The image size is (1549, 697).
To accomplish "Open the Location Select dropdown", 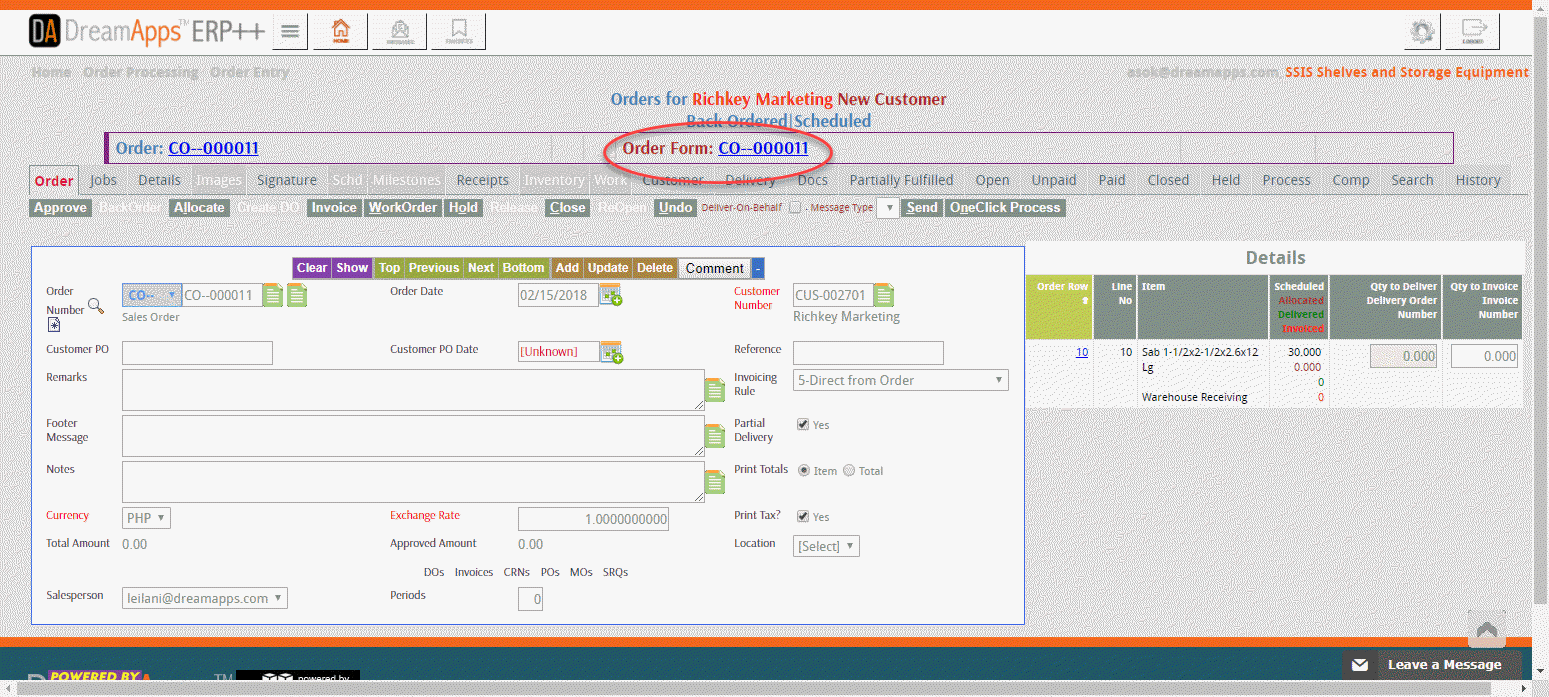I will 826,546.
